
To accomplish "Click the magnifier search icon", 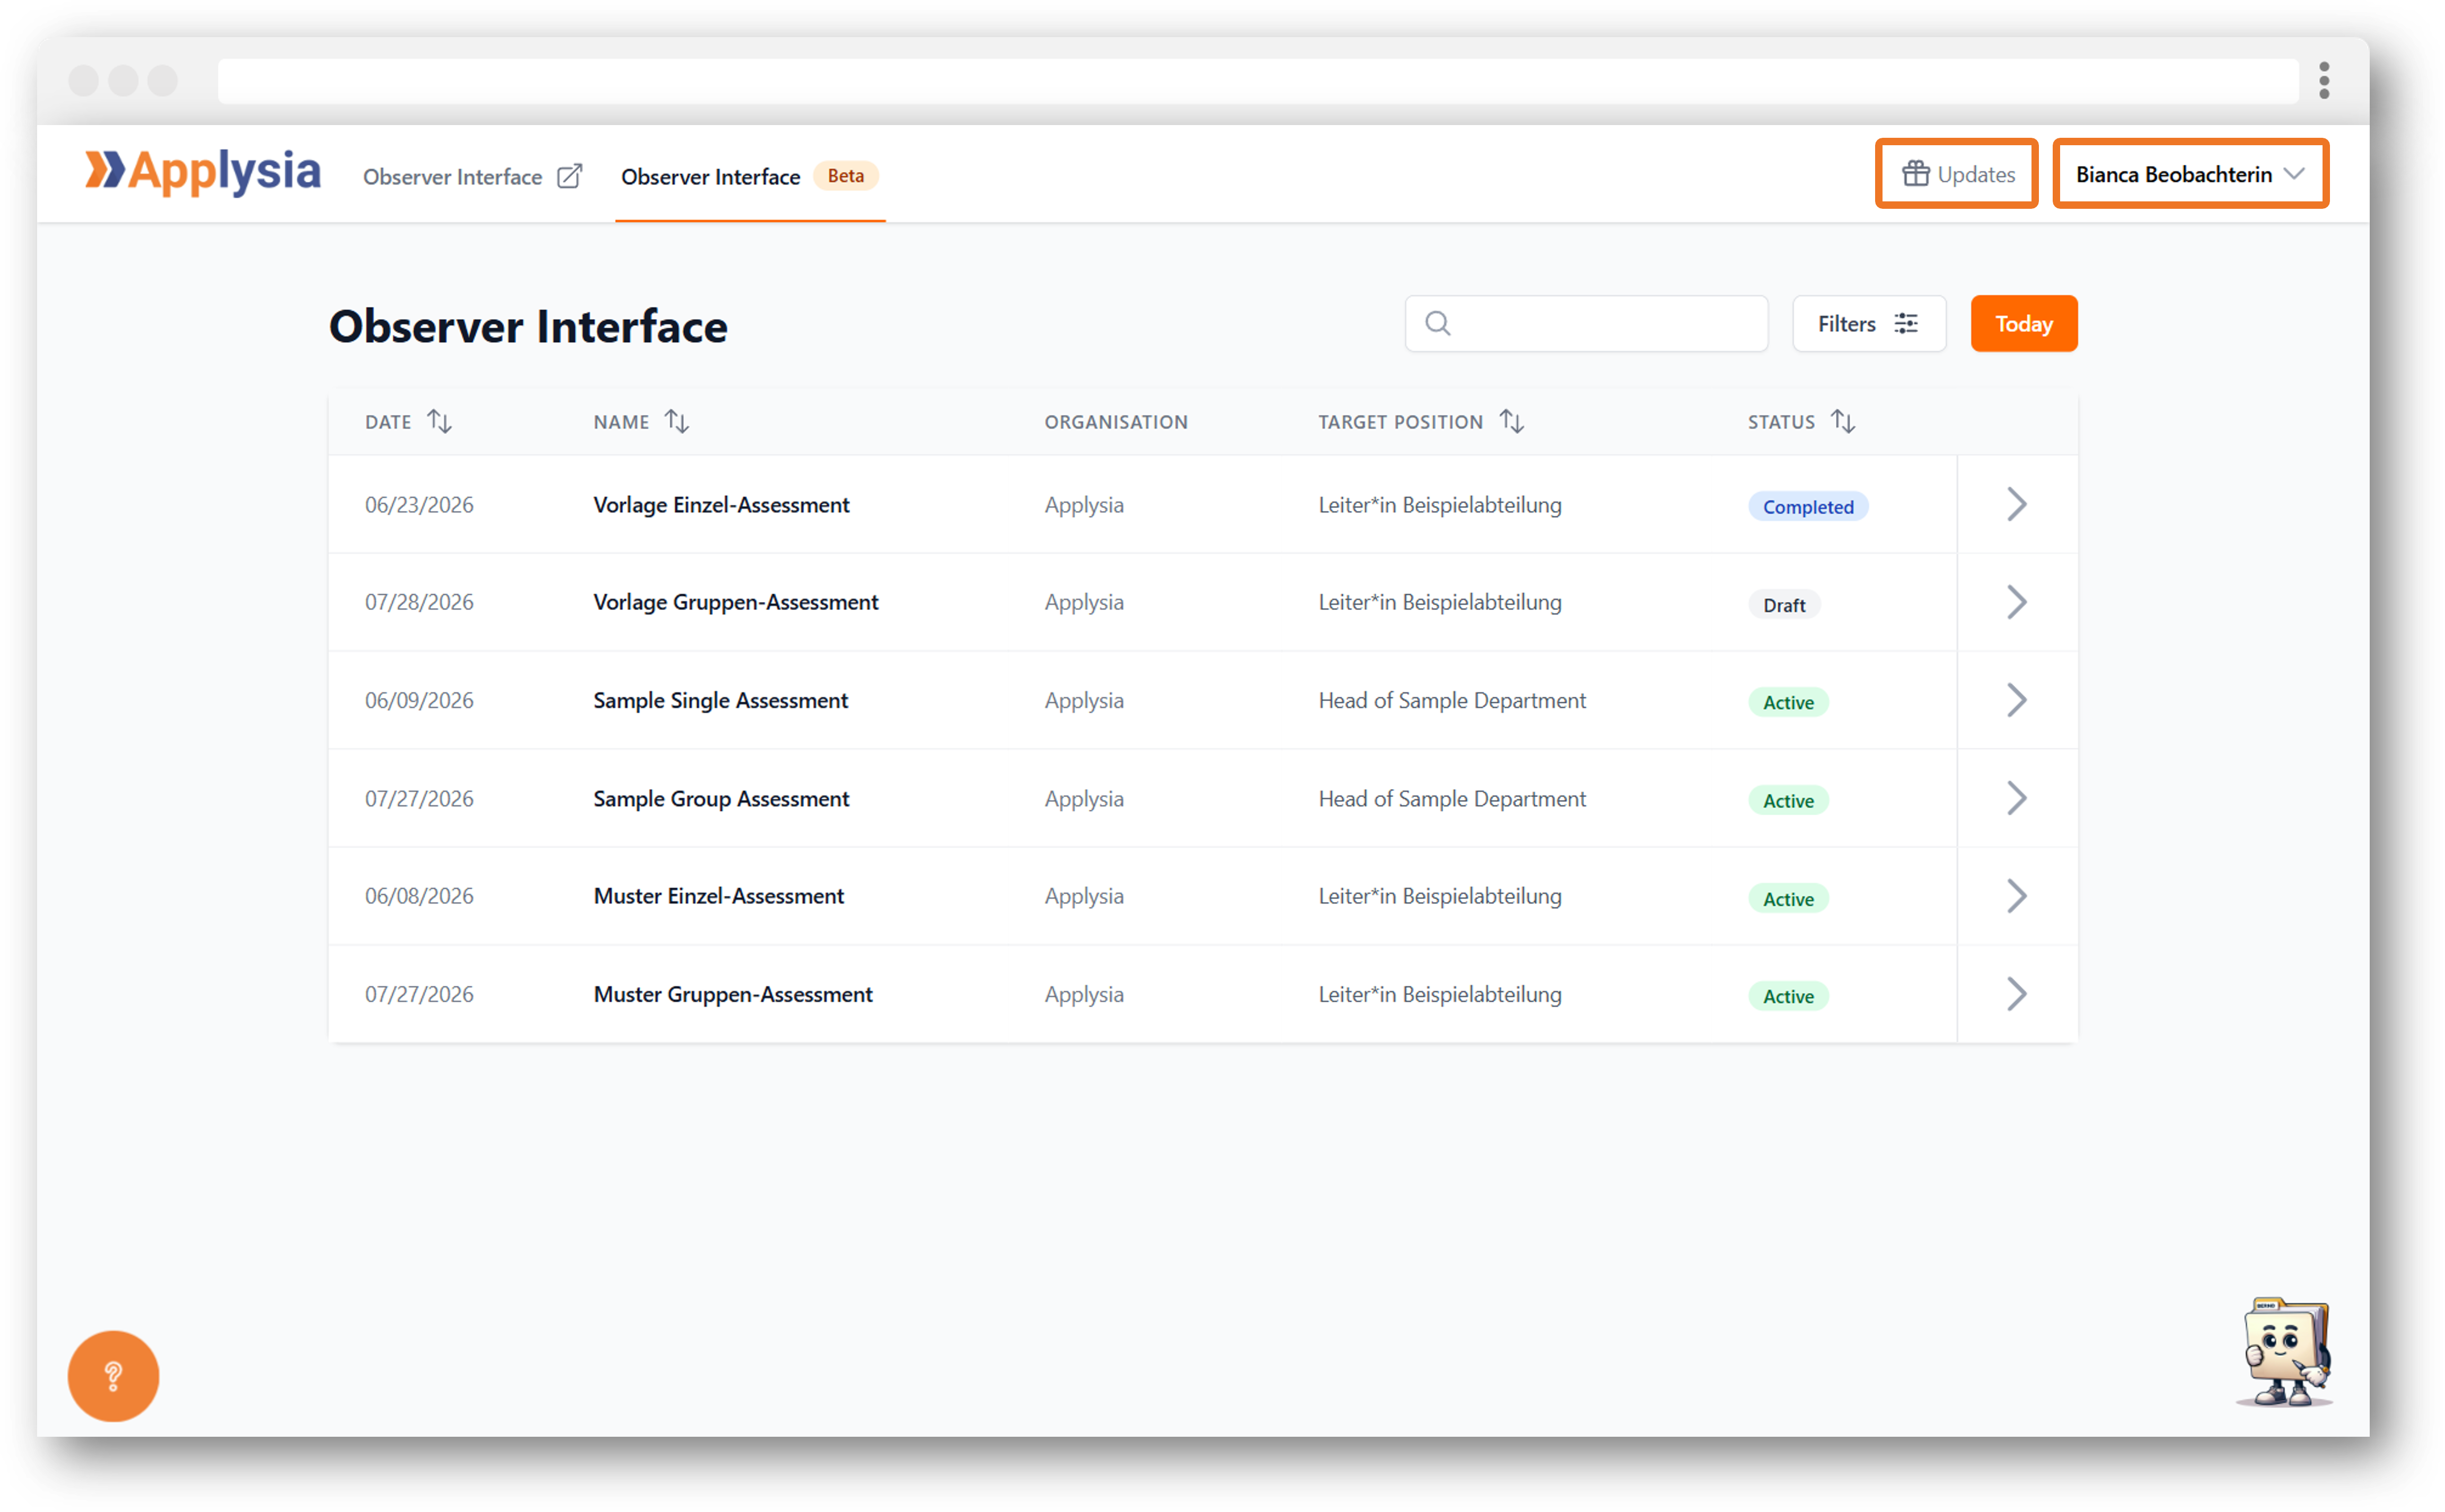I will pyautogui.click(x=1437, y=323).
